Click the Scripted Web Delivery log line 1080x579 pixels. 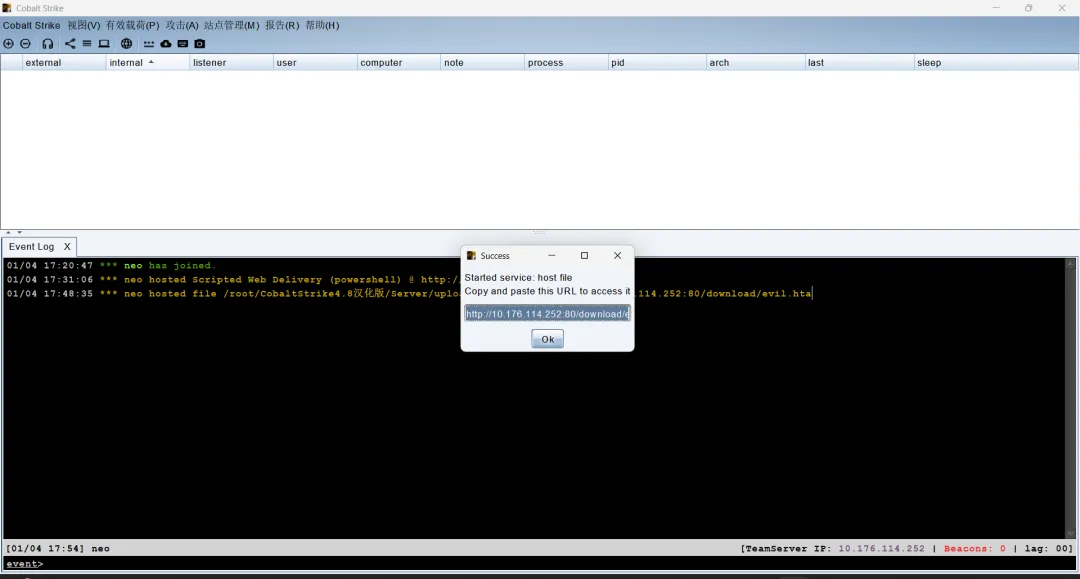(233, 280)
